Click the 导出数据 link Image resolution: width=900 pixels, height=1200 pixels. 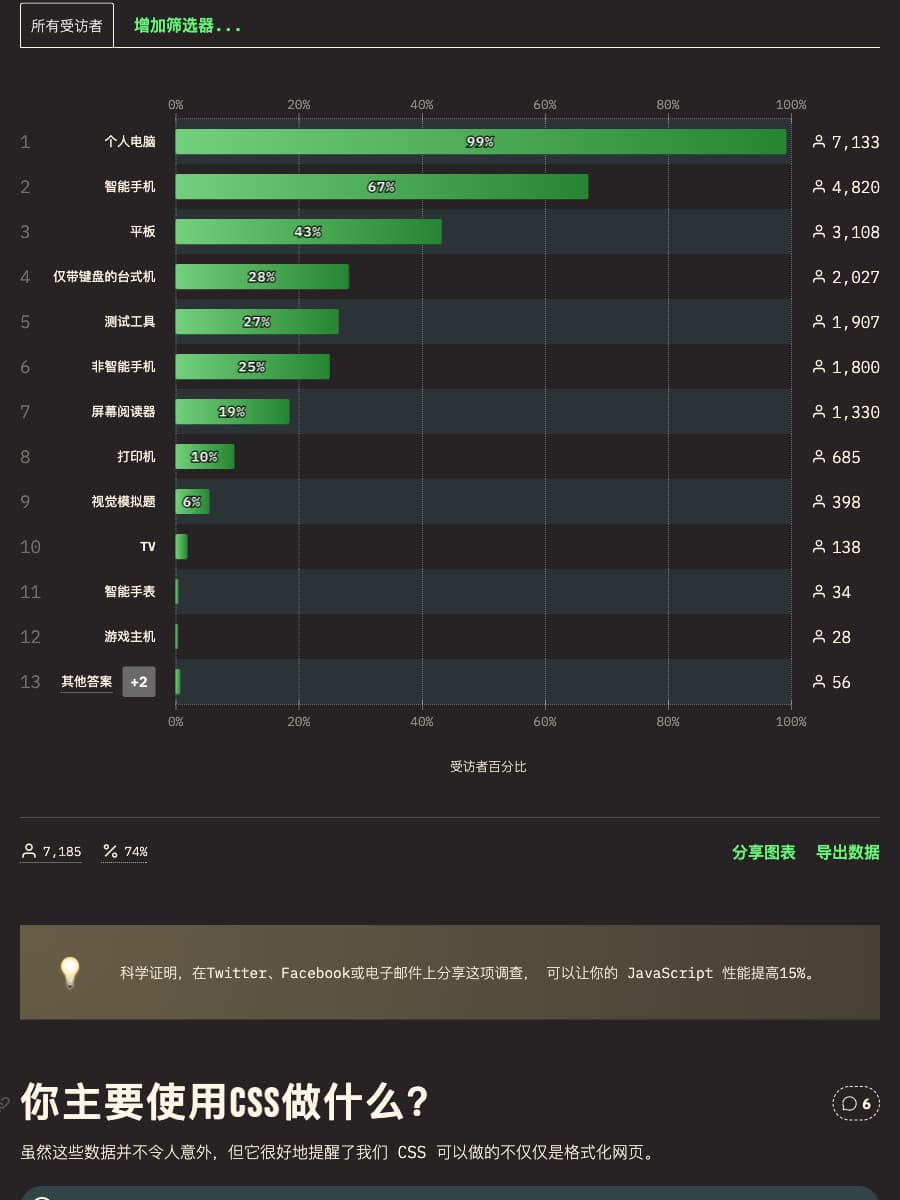tap(845, 853)
